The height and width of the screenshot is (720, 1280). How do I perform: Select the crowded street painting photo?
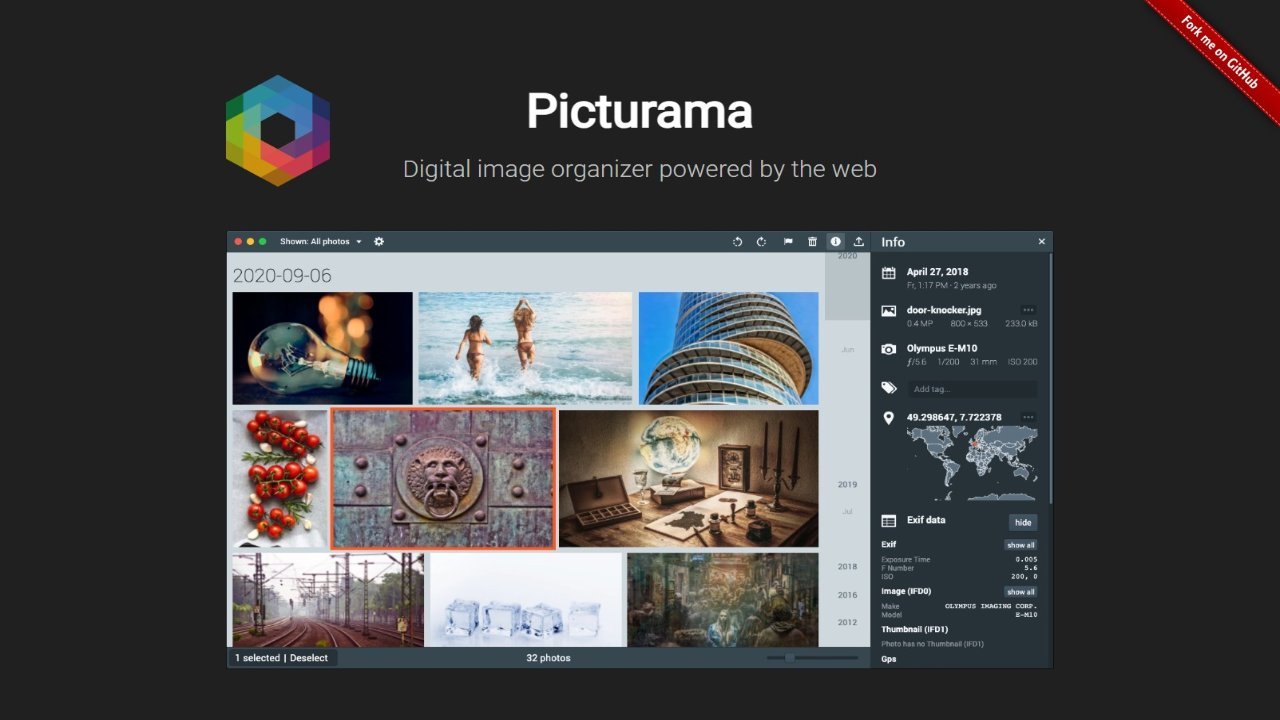722,600
